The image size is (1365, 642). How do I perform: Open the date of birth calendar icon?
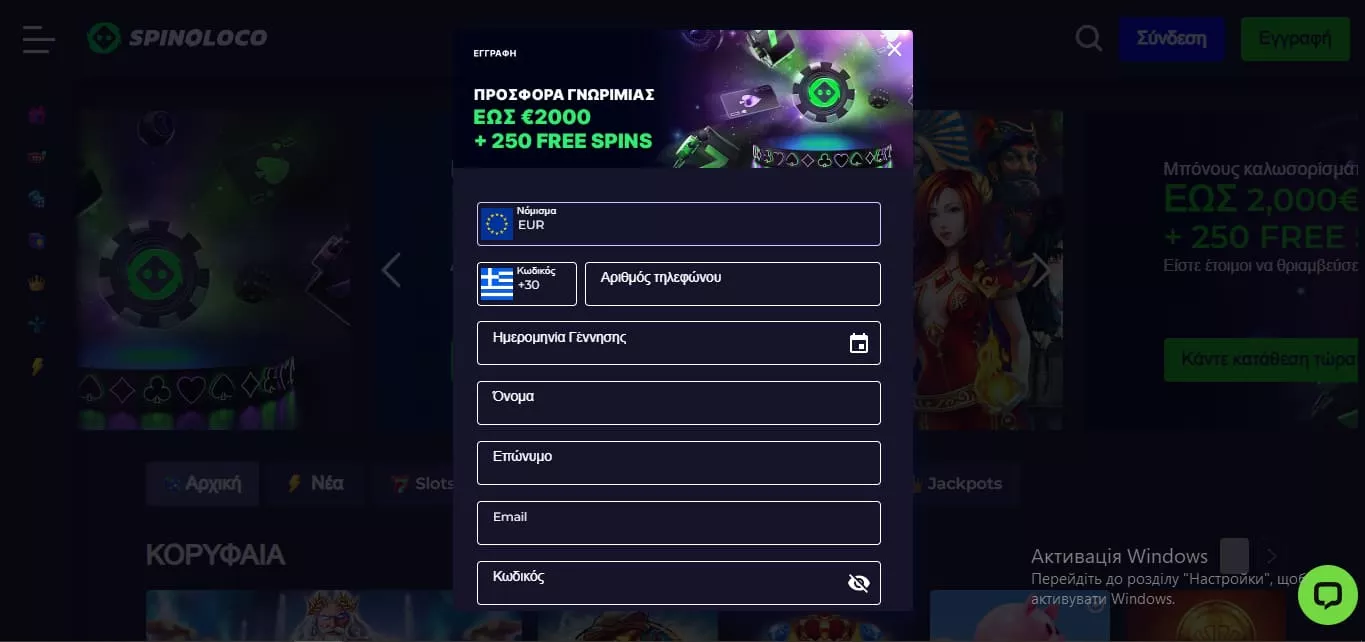coord(858,344)
